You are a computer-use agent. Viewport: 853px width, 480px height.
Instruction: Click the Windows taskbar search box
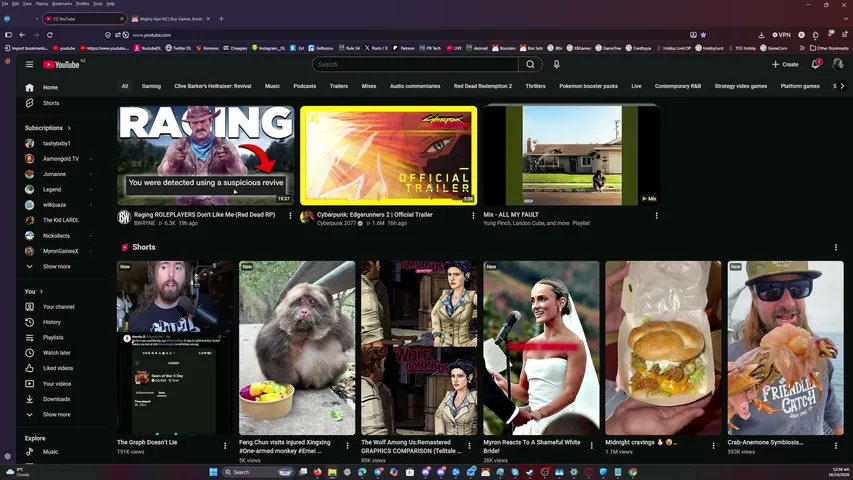[258, 472]
